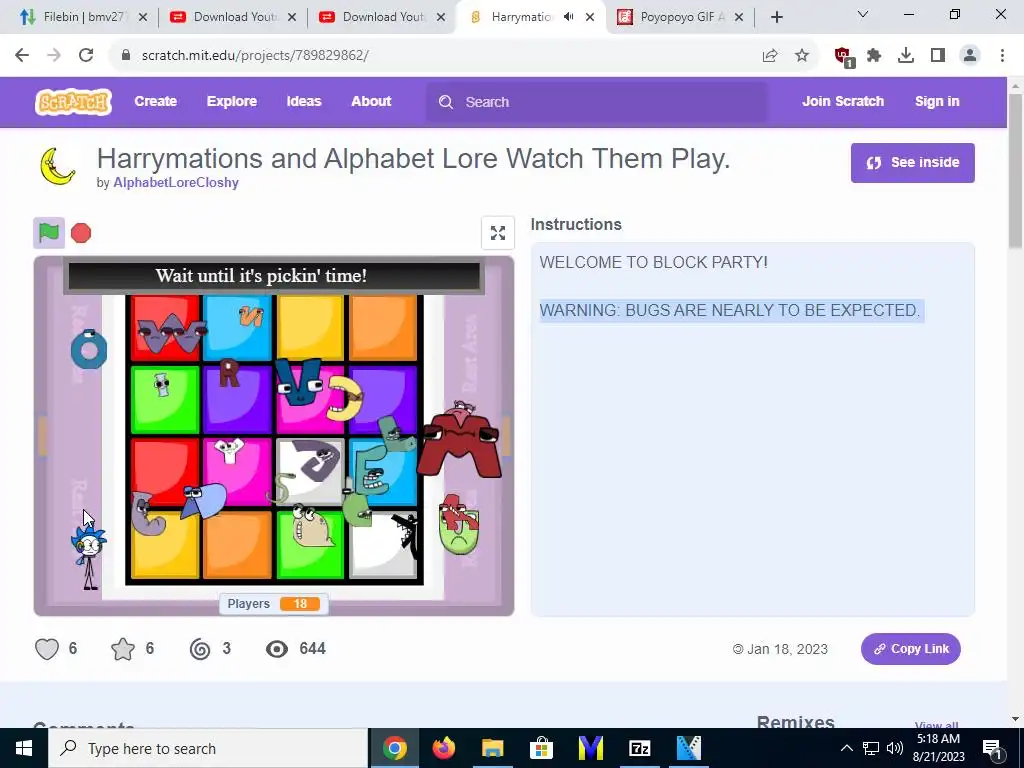Viewport: 1024px width, 768px height.
Task: Click the remix spiral icon
Action: [x=200, y=648]
